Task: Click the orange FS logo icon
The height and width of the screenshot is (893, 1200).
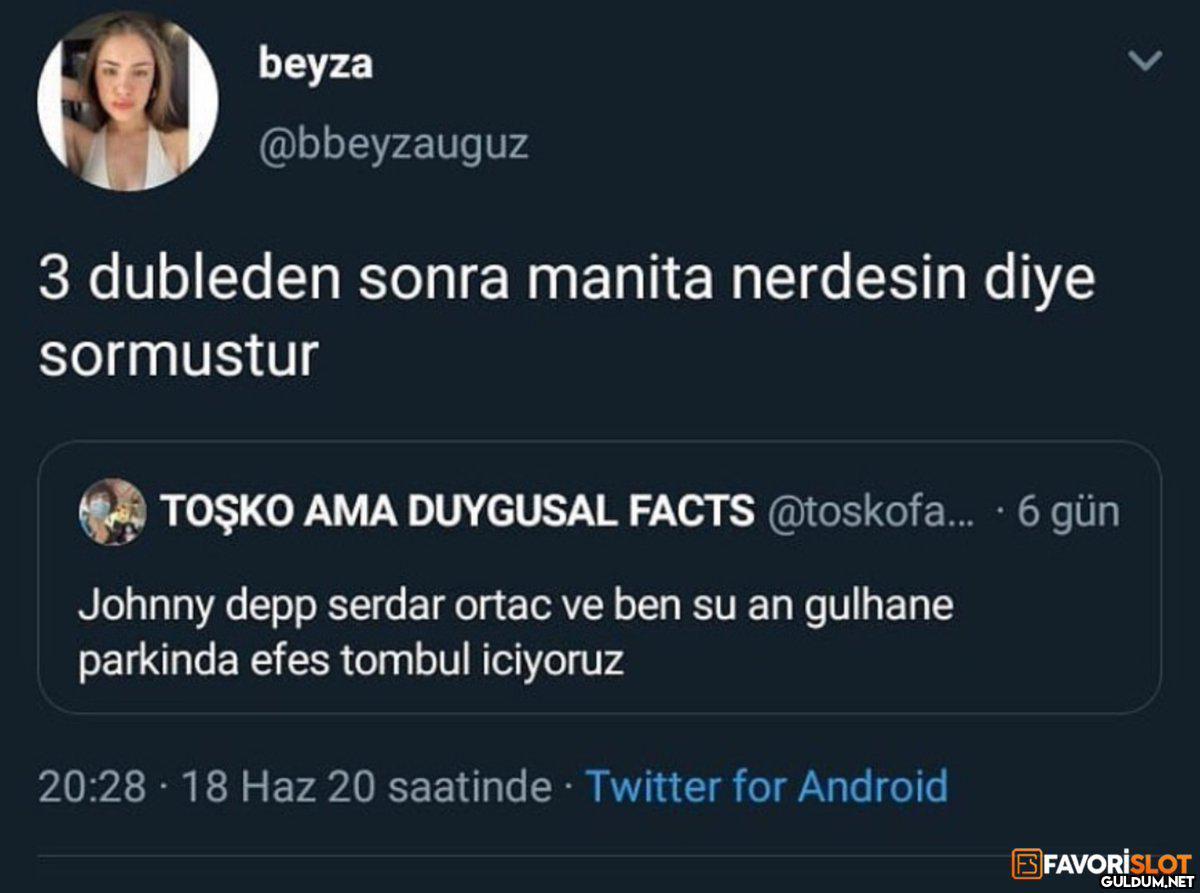Action: pyautogui.click(x=1024, y=864)
